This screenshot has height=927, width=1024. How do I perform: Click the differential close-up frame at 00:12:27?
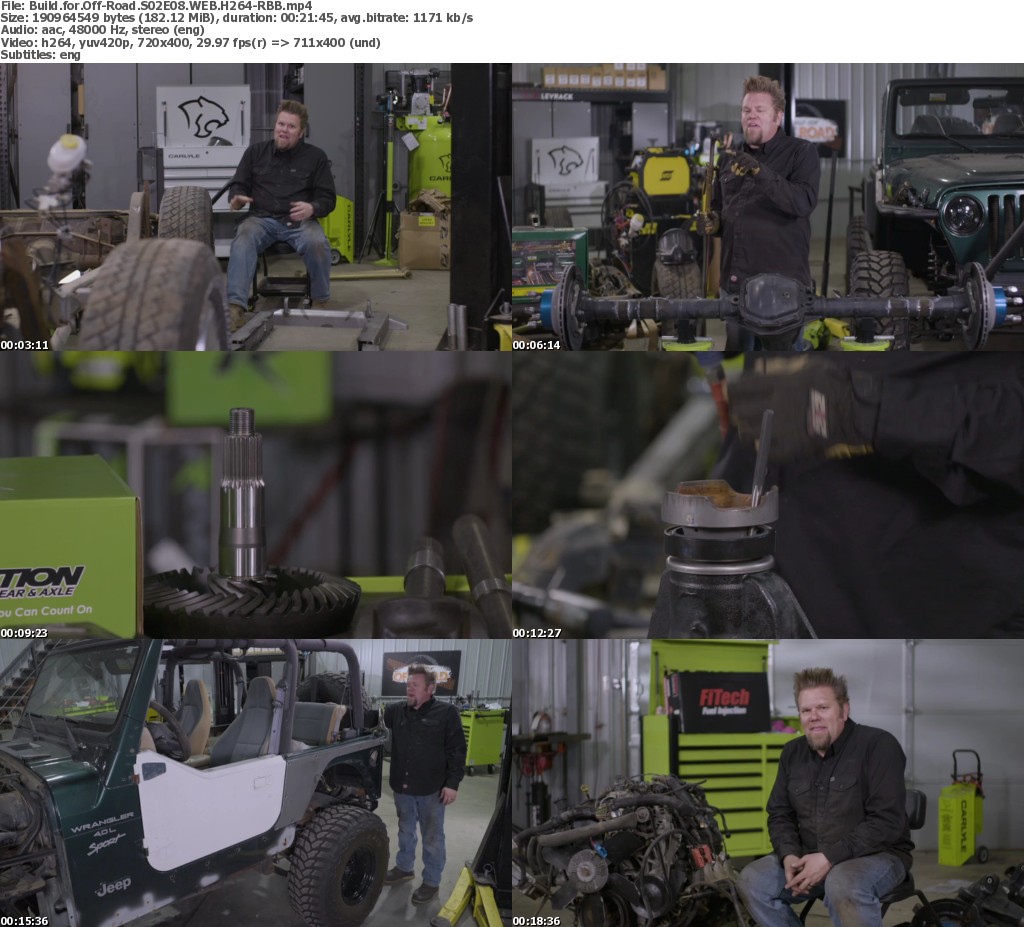pyautogui.click(x=767, y=495)
